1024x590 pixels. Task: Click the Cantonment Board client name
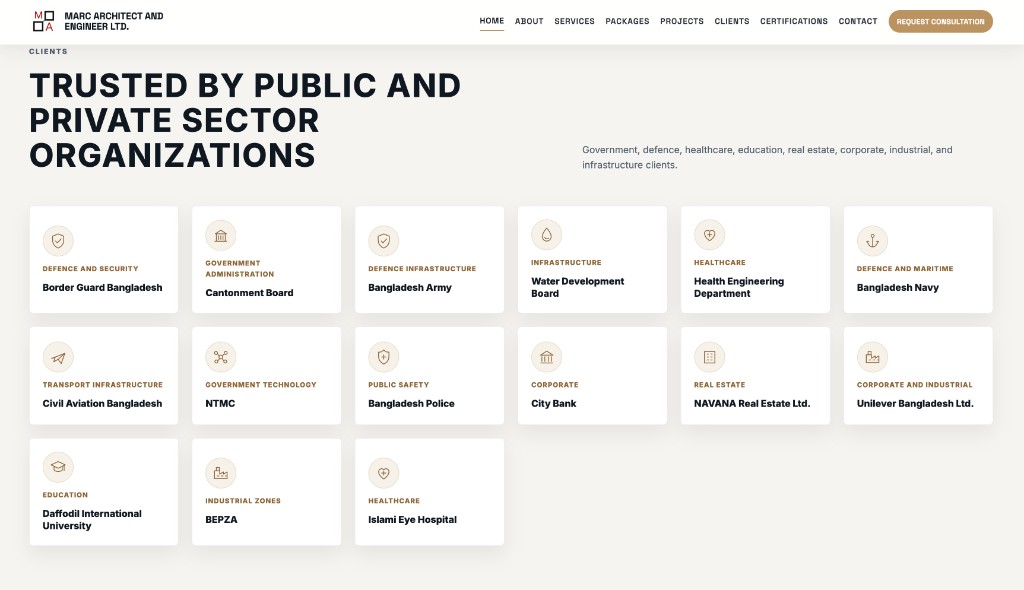(249, 293)
